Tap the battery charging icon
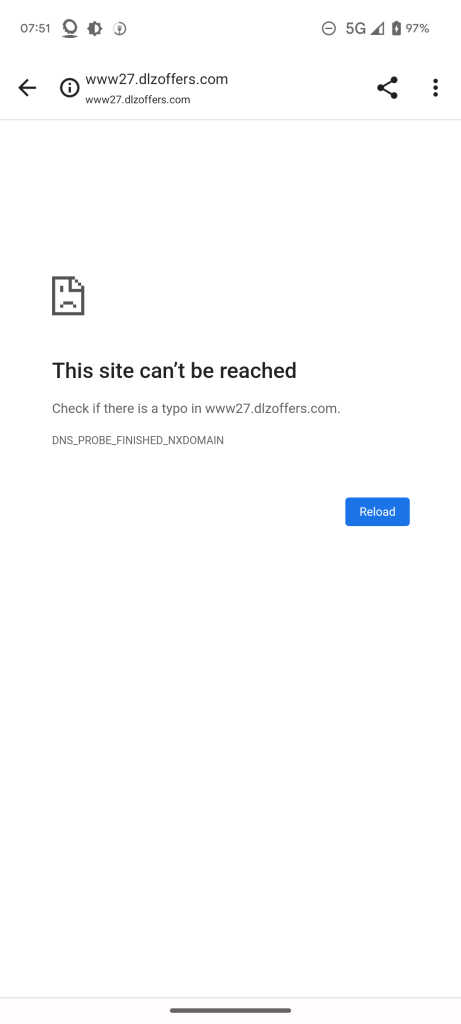The height and width of the screenshot is (1024, 461). point(396,28)
